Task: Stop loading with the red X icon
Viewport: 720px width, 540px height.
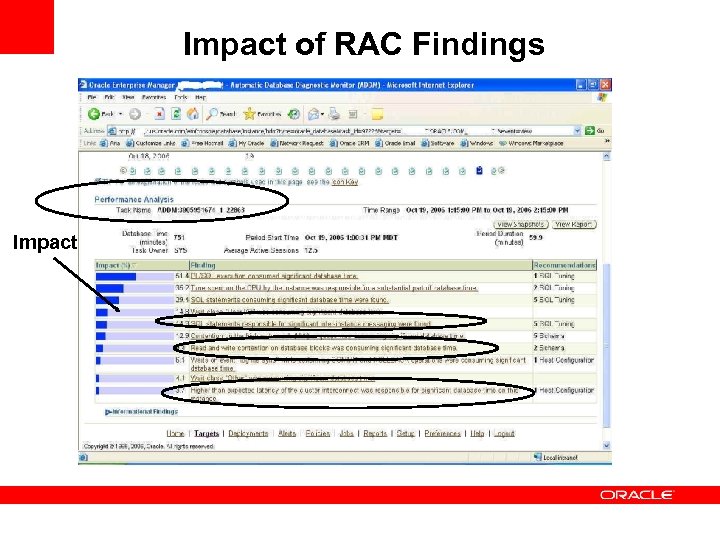Action: pos(159,114)
